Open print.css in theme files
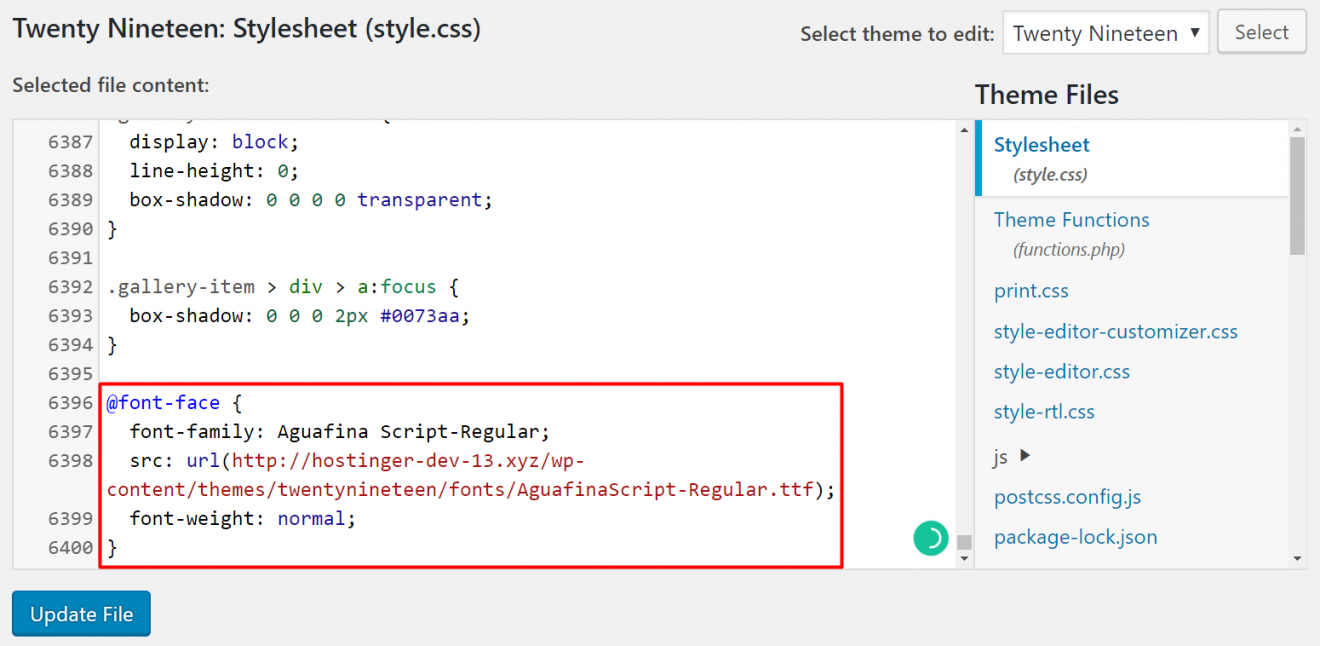The image size is (1320, 646). pyautogui.click(x=1031, y=291)
